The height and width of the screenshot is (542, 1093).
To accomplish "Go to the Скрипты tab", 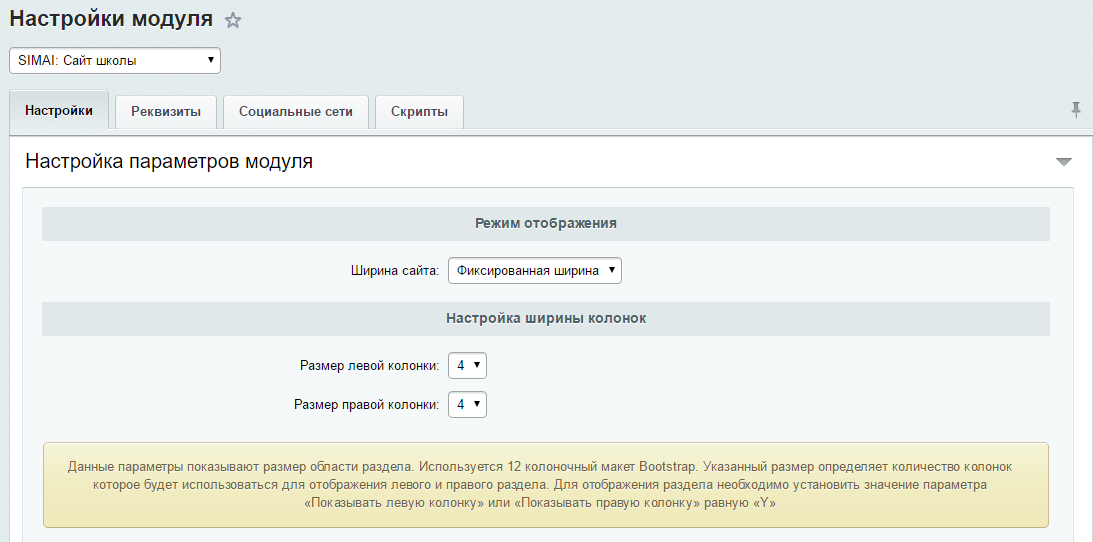I will pyautogui.click(x=419, y=112).
